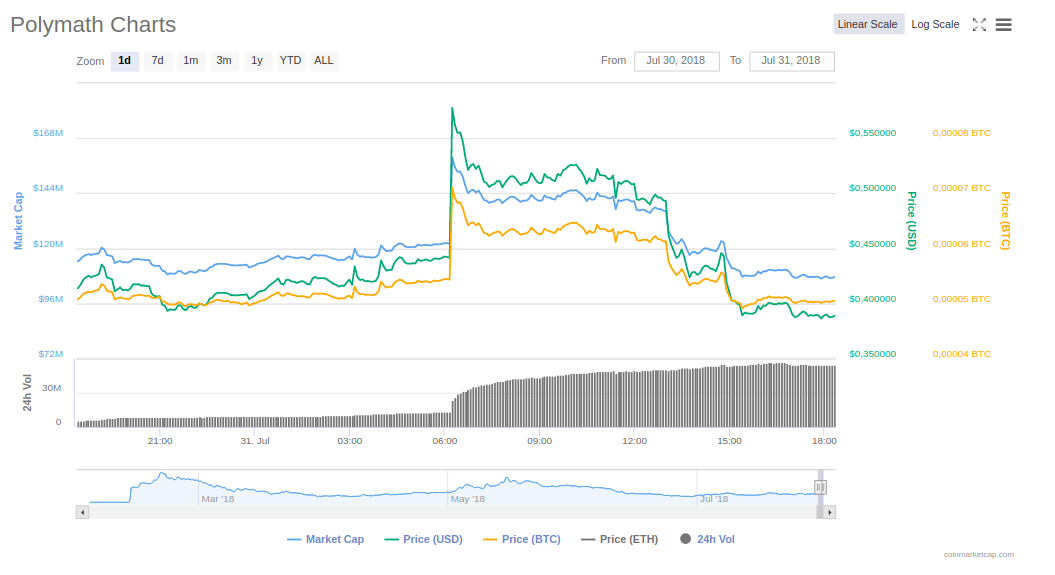Click the 06:00 time axis label
The height and width of the screenshot is (575, 1055).
[x=445, y=441]
